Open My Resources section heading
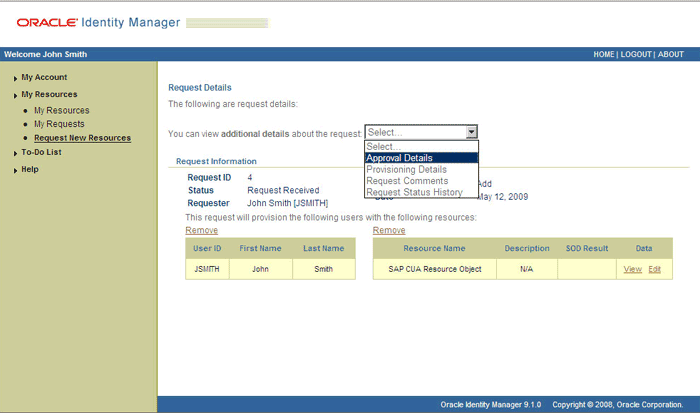 tap(50, 94)
